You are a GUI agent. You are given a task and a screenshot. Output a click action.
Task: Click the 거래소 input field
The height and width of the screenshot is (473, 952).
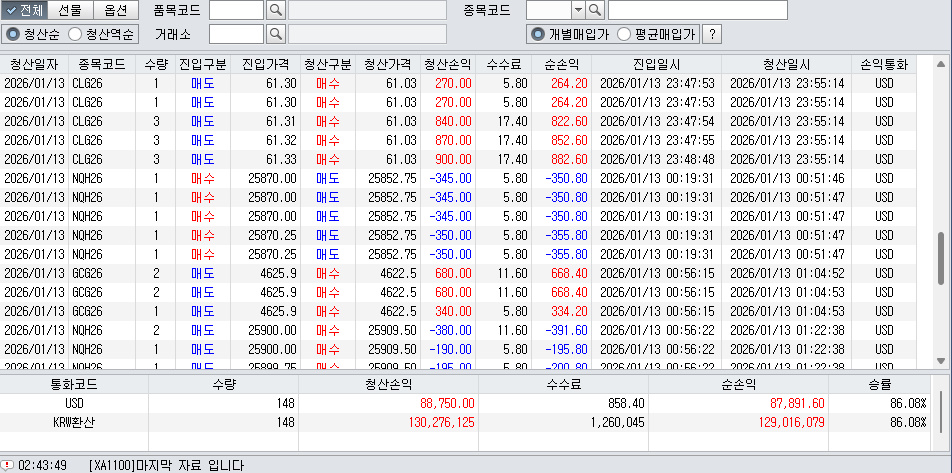click(236, 34)
